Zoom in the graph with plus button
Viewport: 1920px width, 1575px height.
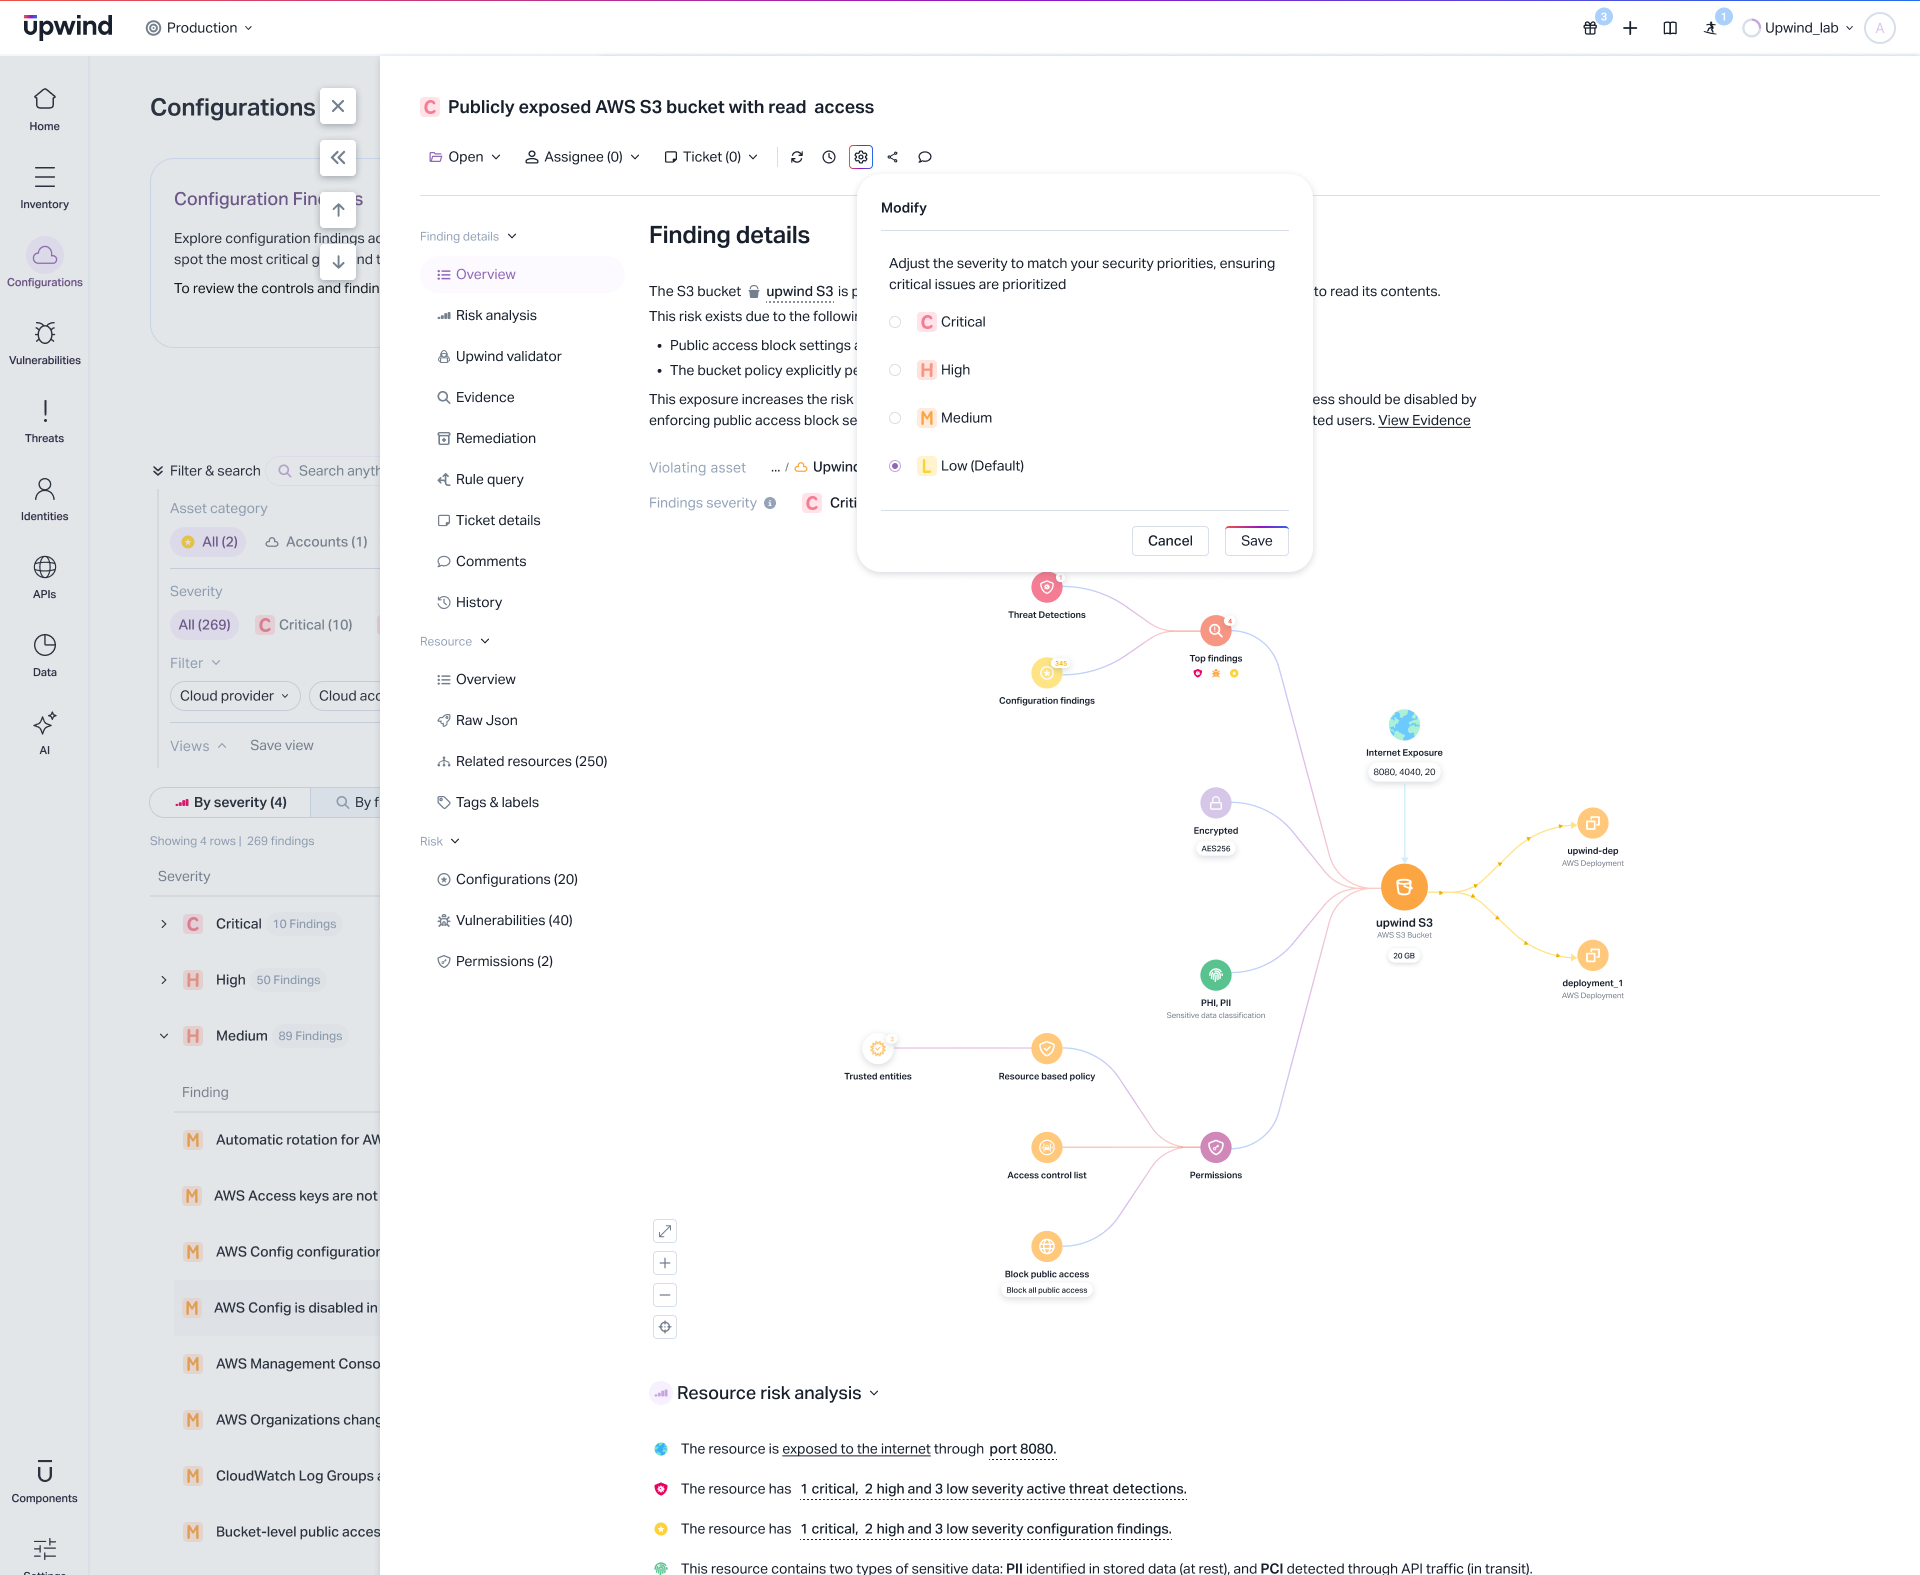click(665, 1263)
